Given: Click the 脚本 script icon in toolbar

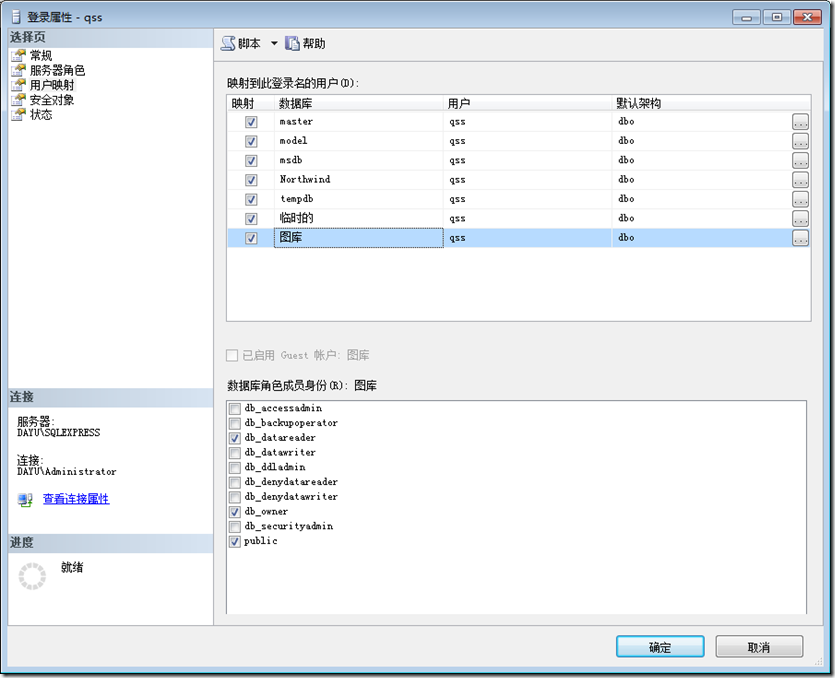Looking at the screenshot, I should click(228, 44).
